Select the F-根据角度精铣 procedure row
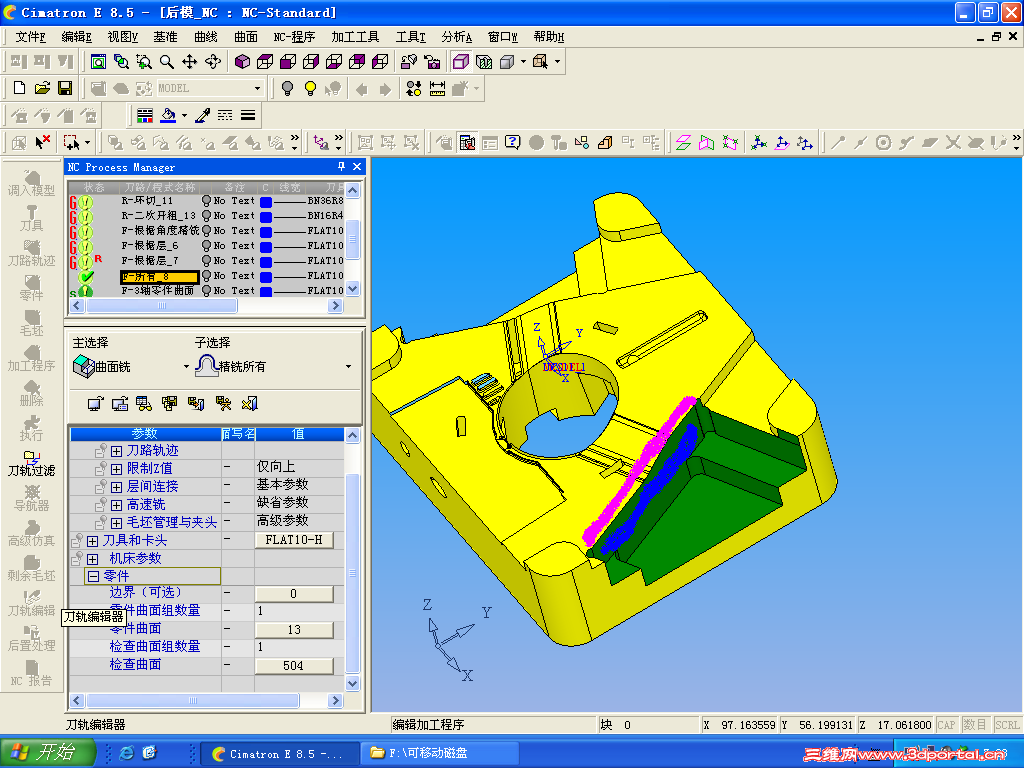This screenshot has height=768, width=1024. click(x=160, y=231)
